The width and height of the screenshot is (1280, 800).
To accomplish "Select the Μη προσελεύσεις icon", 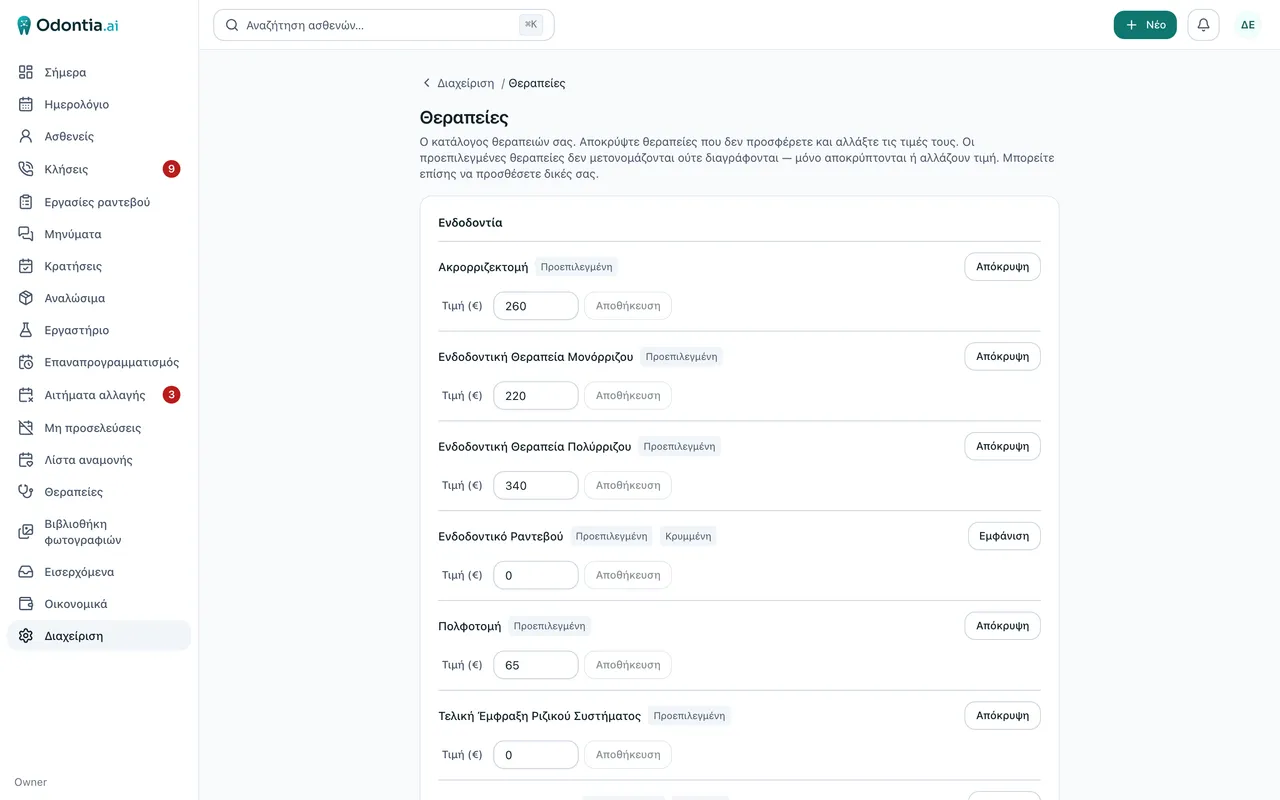I will (x=26, y=428).
